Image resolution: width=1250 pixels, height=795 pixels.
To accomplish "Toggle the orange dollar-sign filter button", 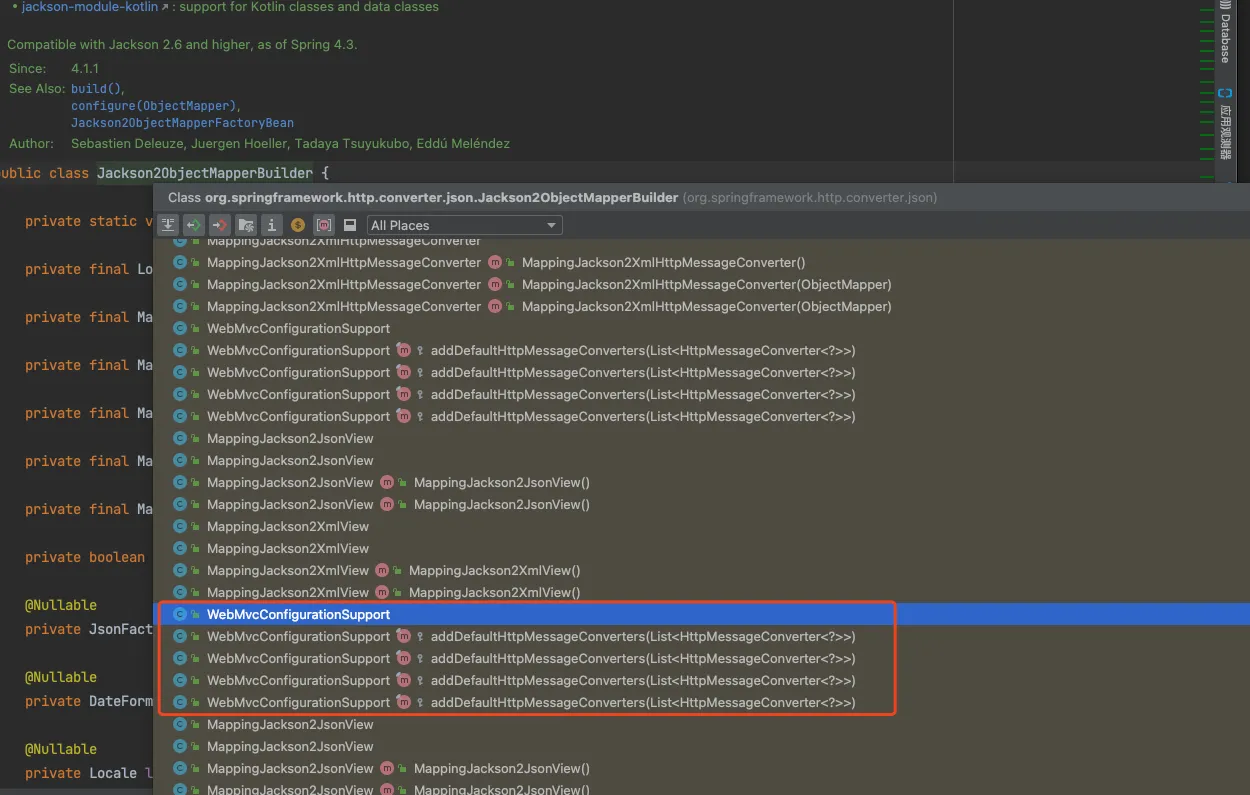I will click(x=297, y=225).
